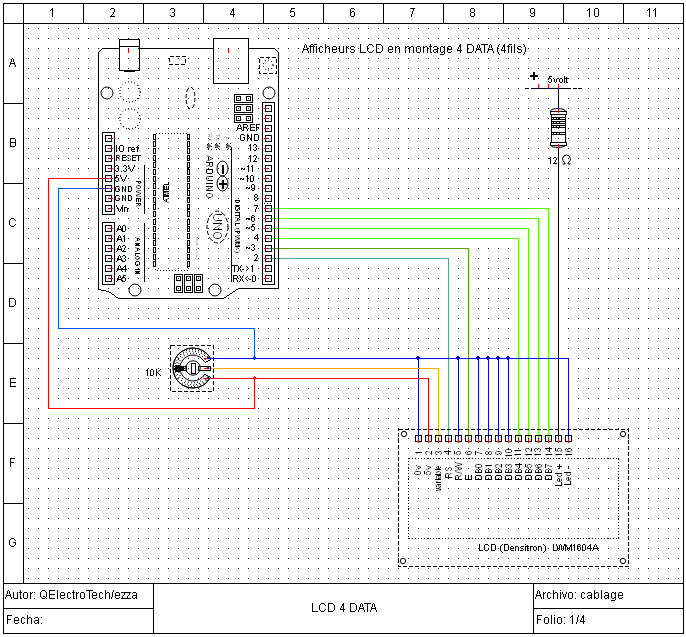
Task: Select the LCD display screen rectangle
Action: coord(513,498)
